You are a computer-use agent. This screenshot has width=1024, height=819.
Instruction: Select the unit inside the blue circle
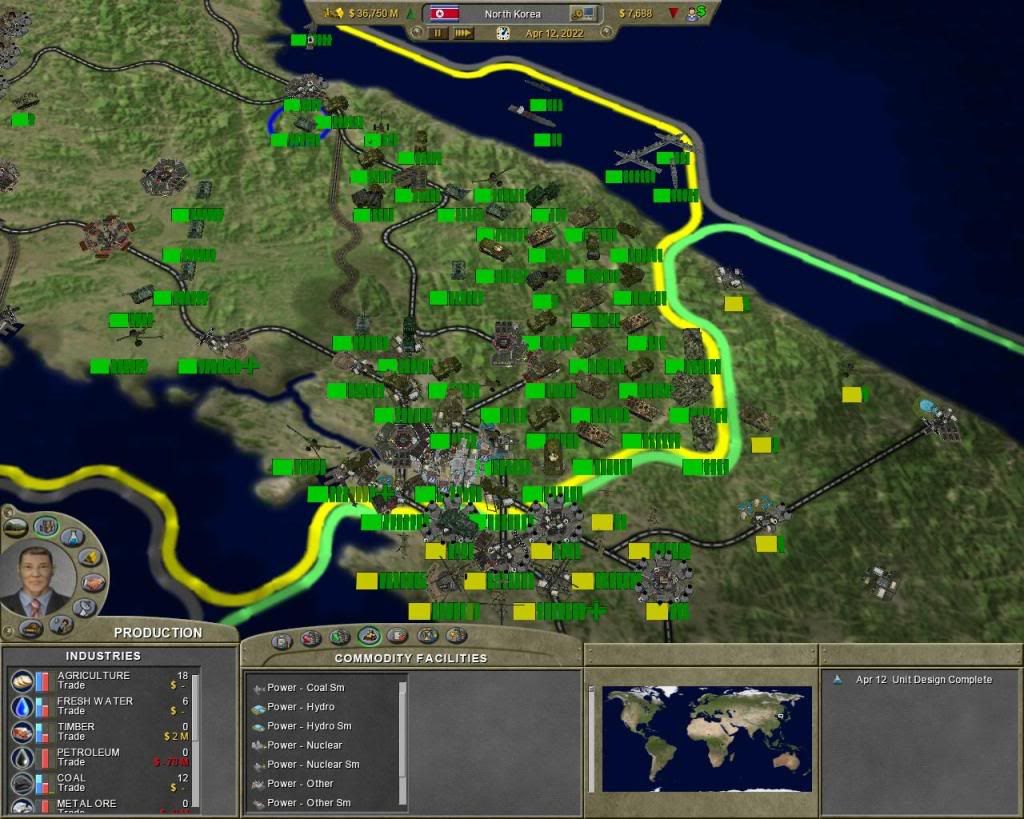[304, 123]
